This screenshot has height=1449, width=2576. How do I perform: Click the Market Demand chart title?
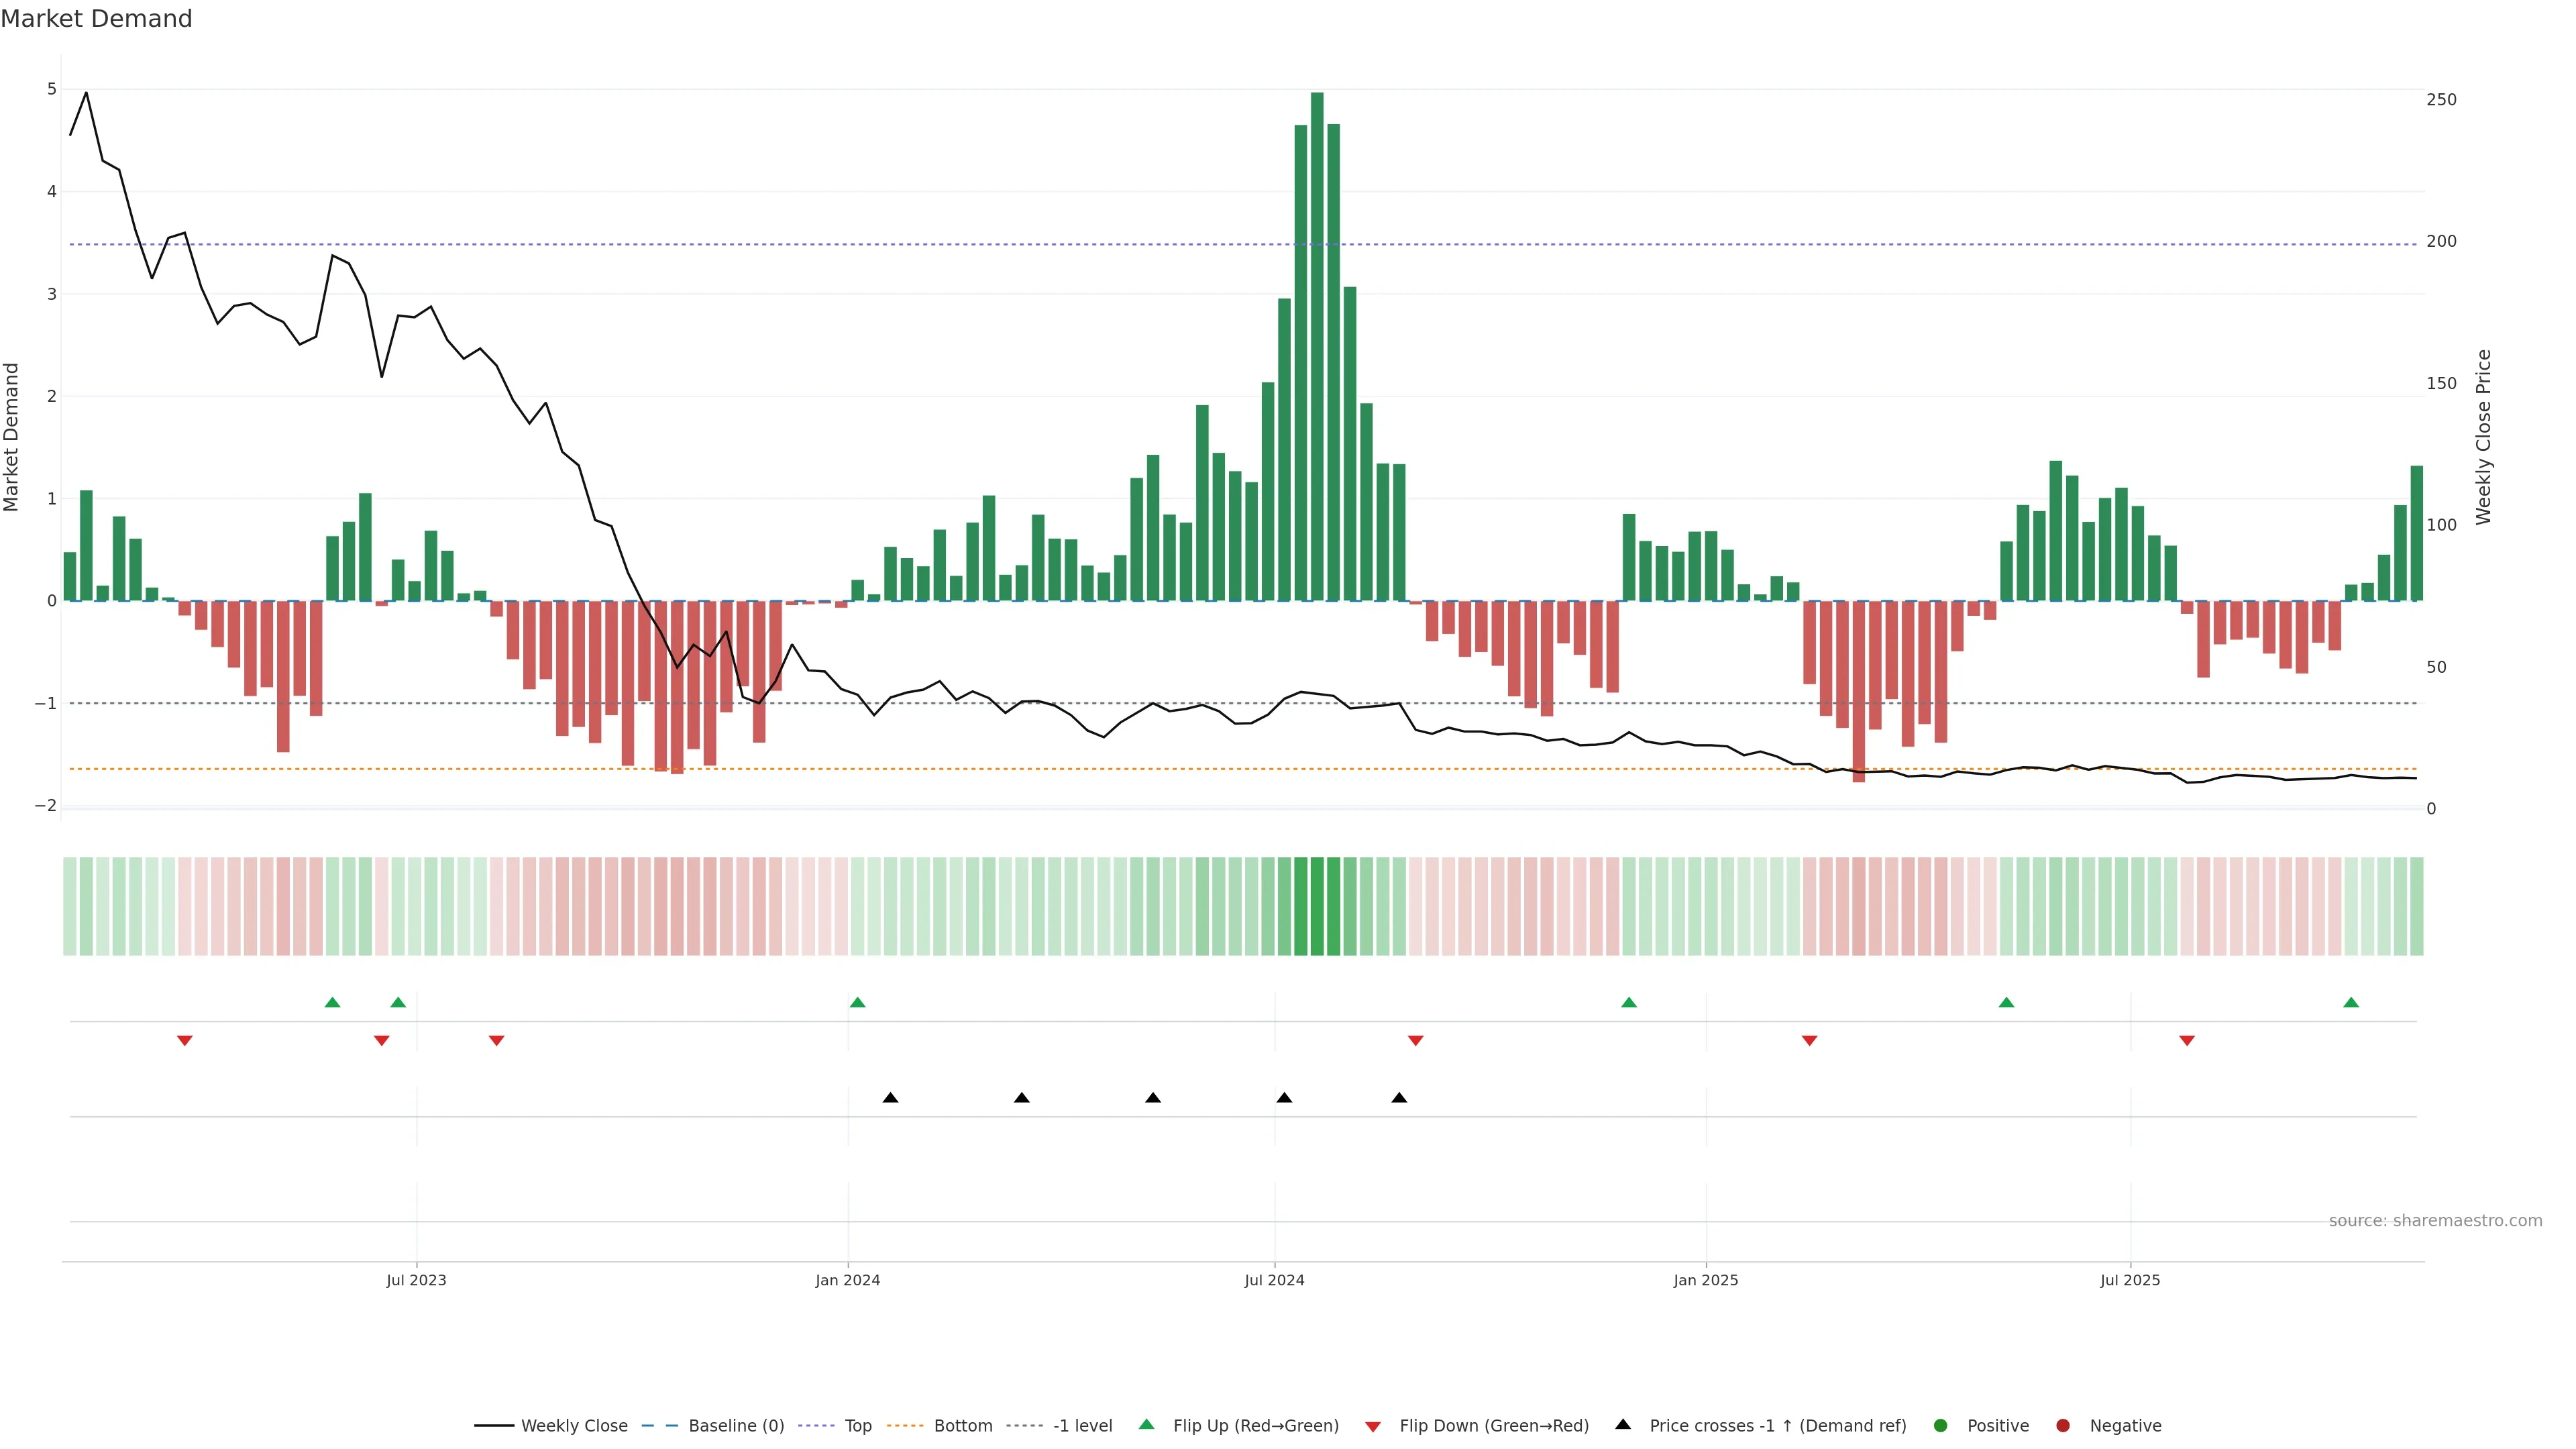[96, 19]
